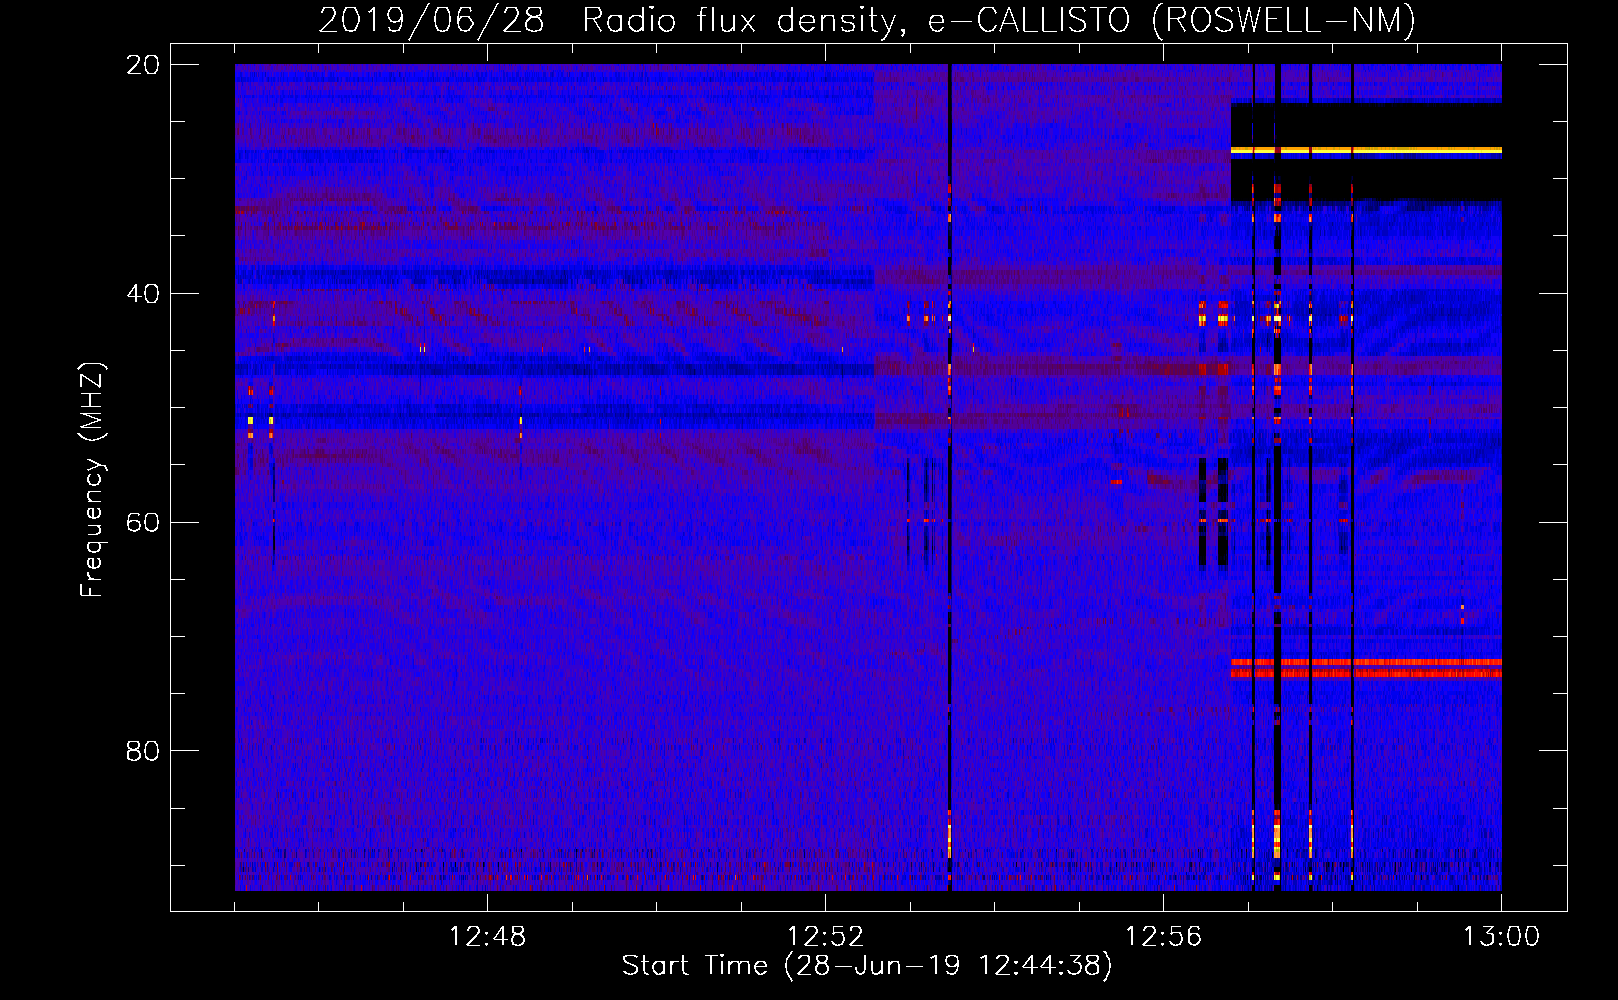Viewport: 1618px width, 1000px height.
Task: Click the 20 MHz frequency tick label
Action: (143, 64)
